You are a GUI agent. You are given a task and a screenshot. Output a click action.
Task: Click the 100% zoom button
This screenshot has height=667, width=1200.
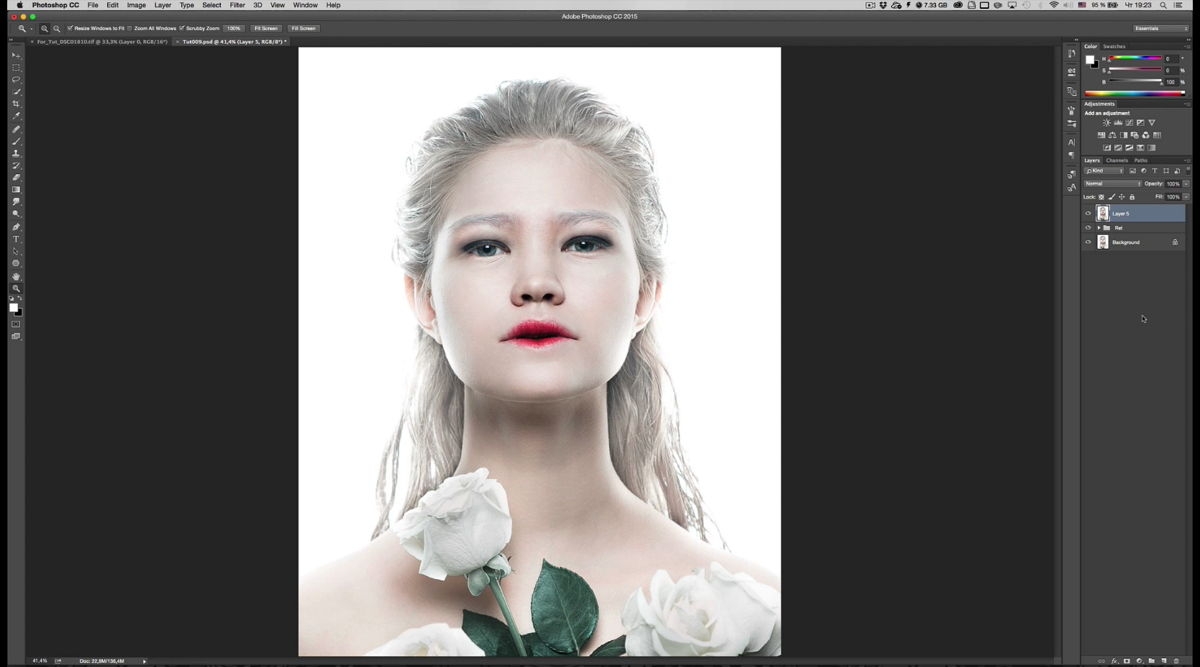[234, 28]
